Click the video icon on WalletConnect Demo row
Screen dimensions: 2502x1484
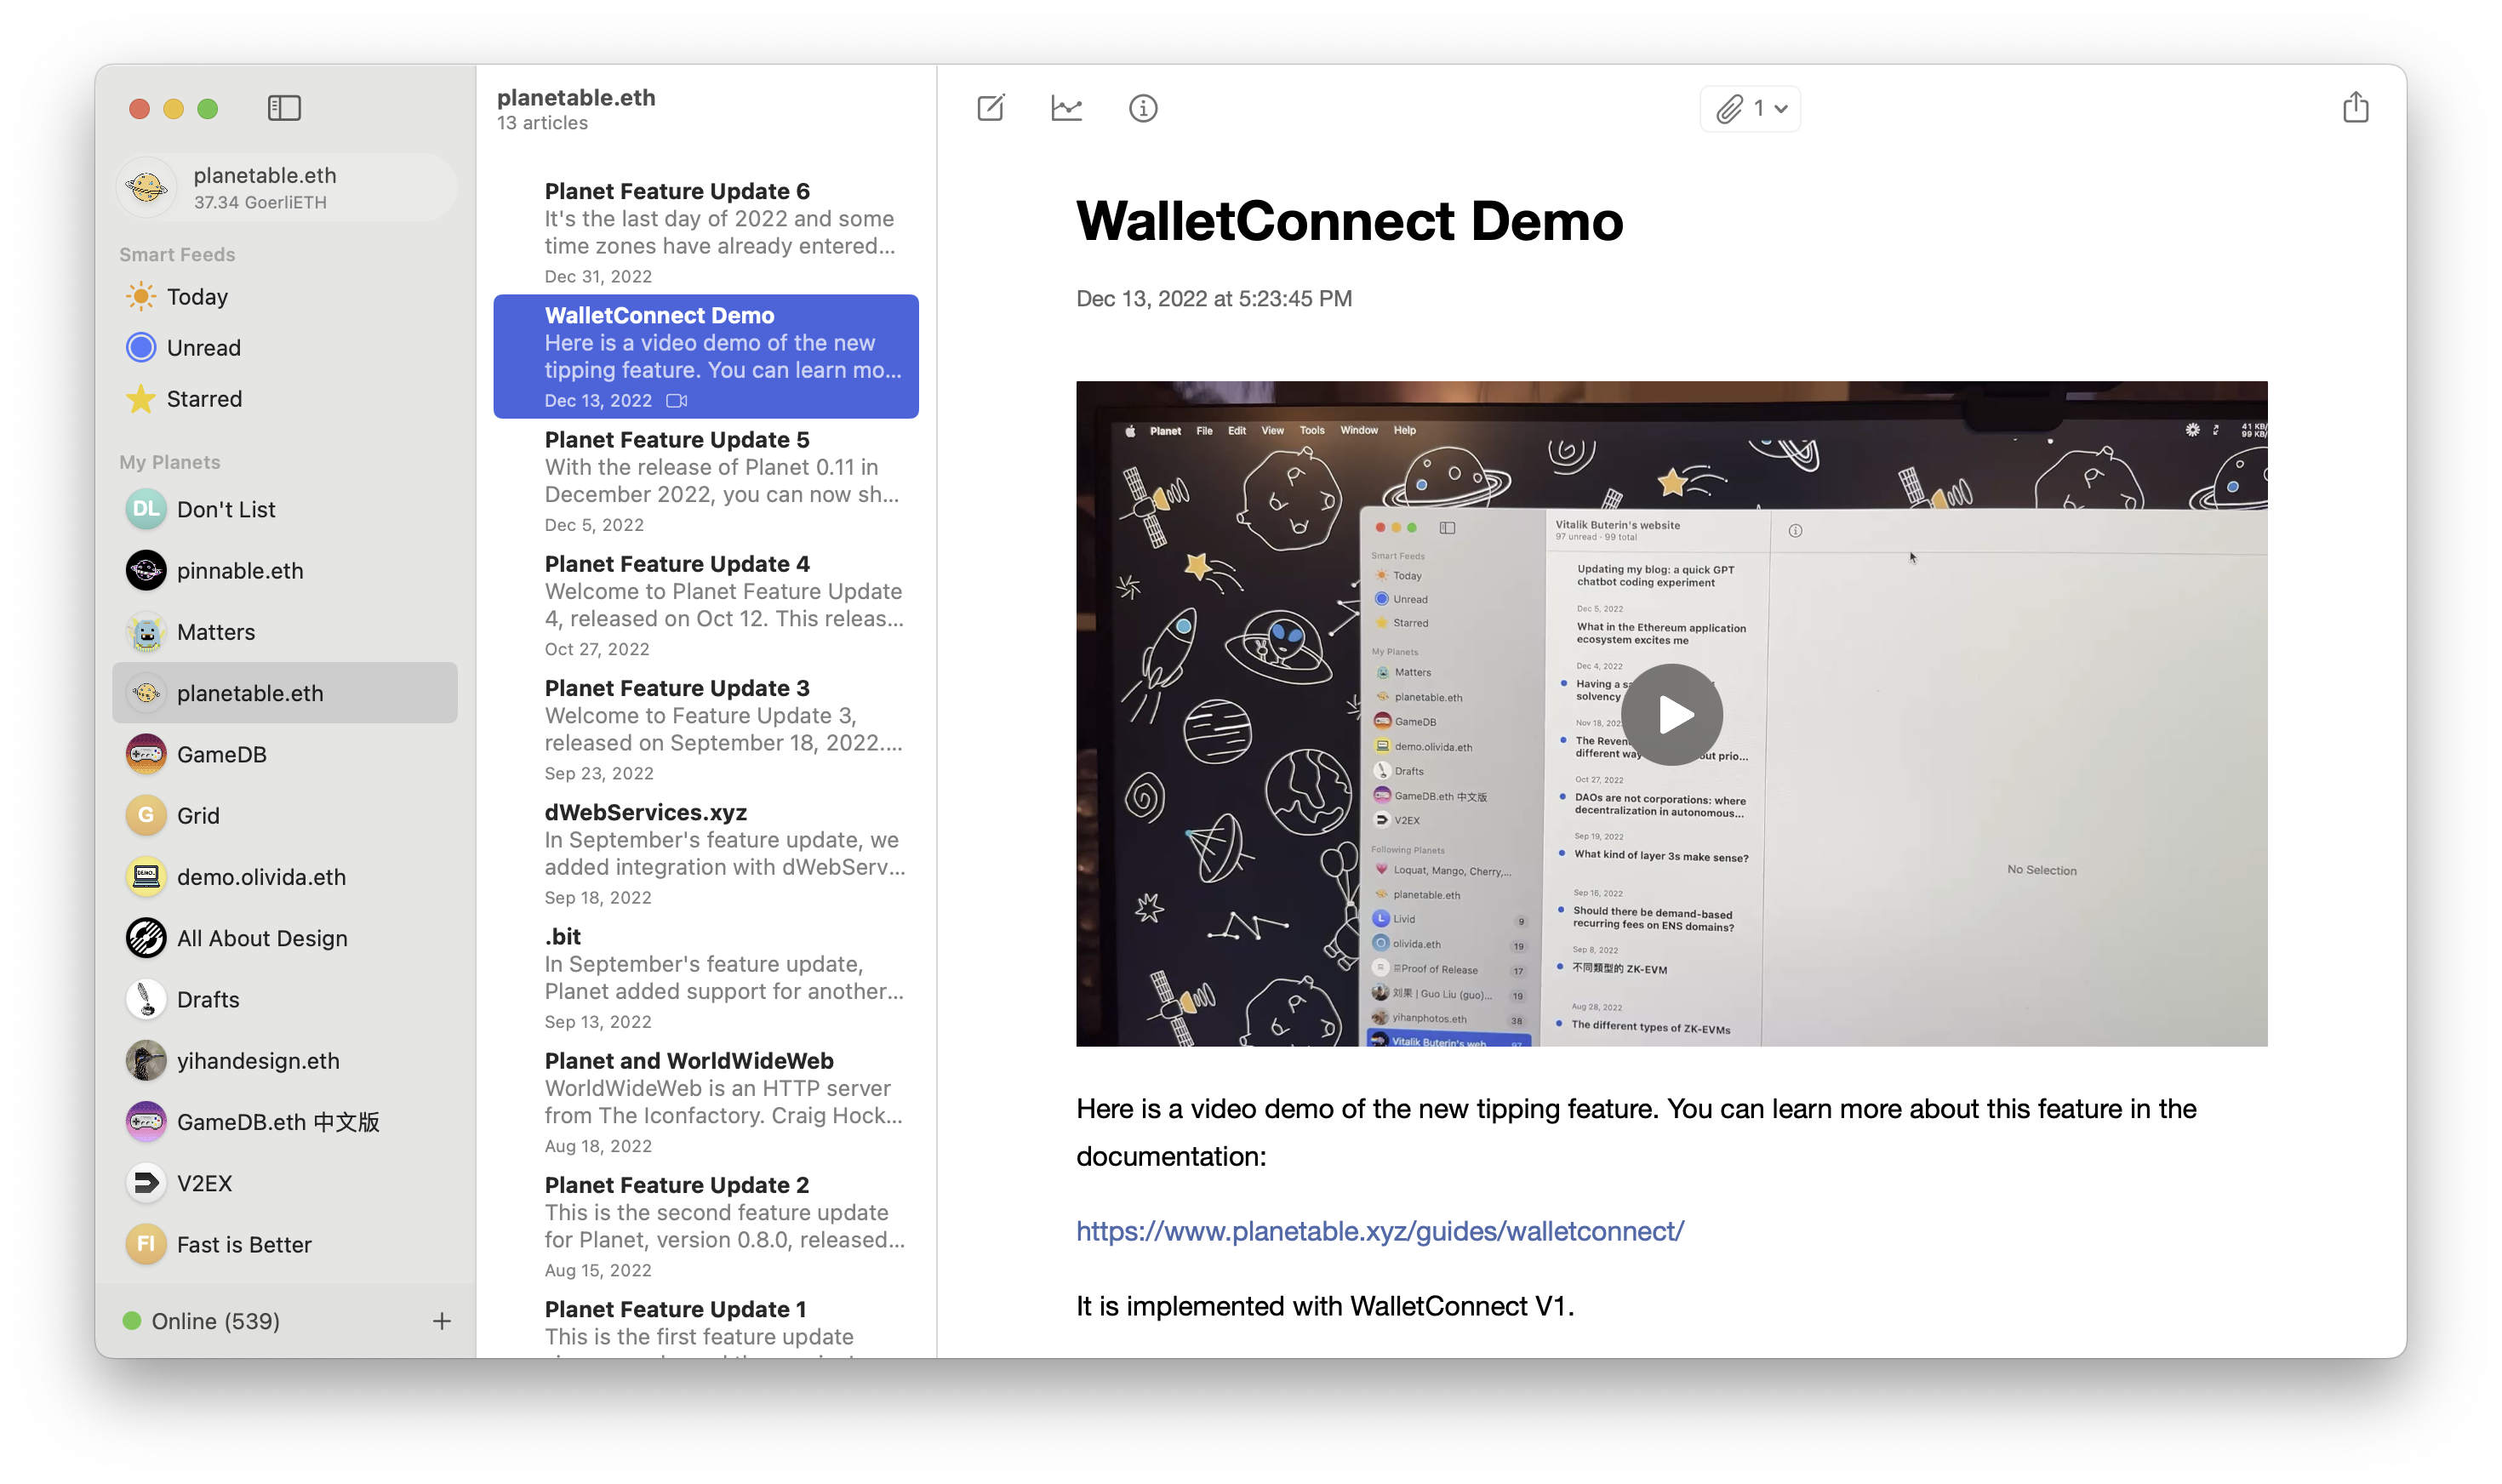point(677,401)
